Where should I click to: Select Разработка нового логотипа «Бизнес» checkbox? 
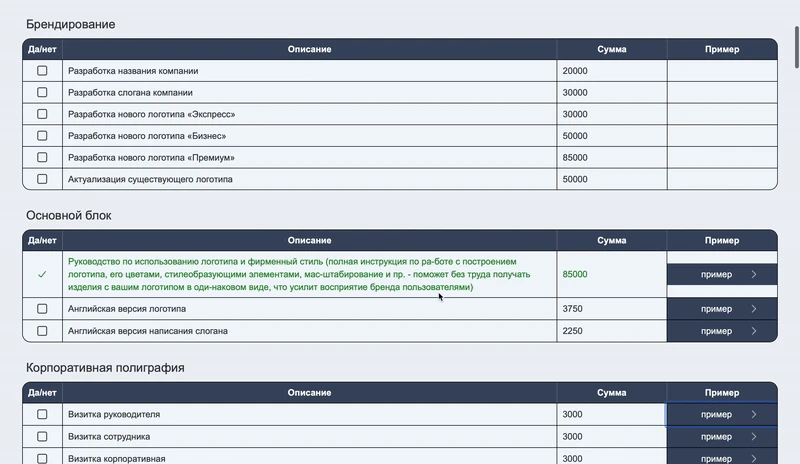coord(42,136)
